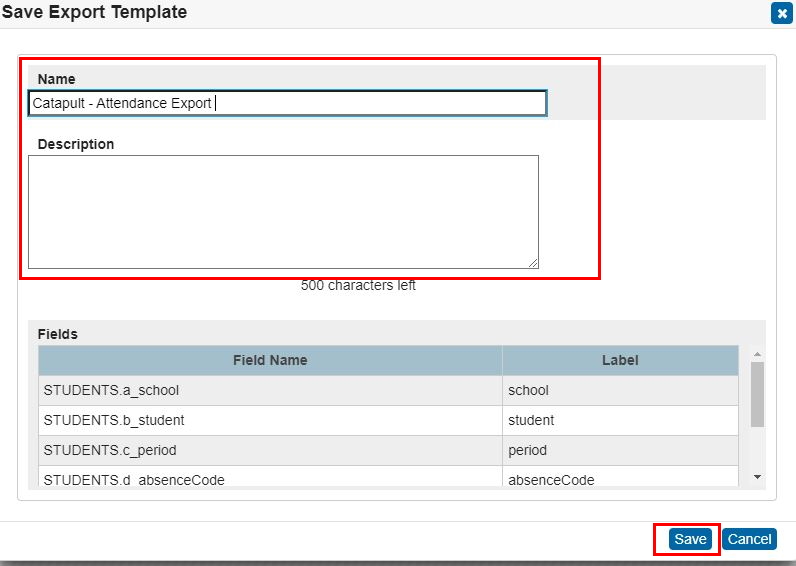Click the Fields list scroll up arrow
Image resolution: width=796 pixels, height=566 pixels.
click(x=757, y=354)
